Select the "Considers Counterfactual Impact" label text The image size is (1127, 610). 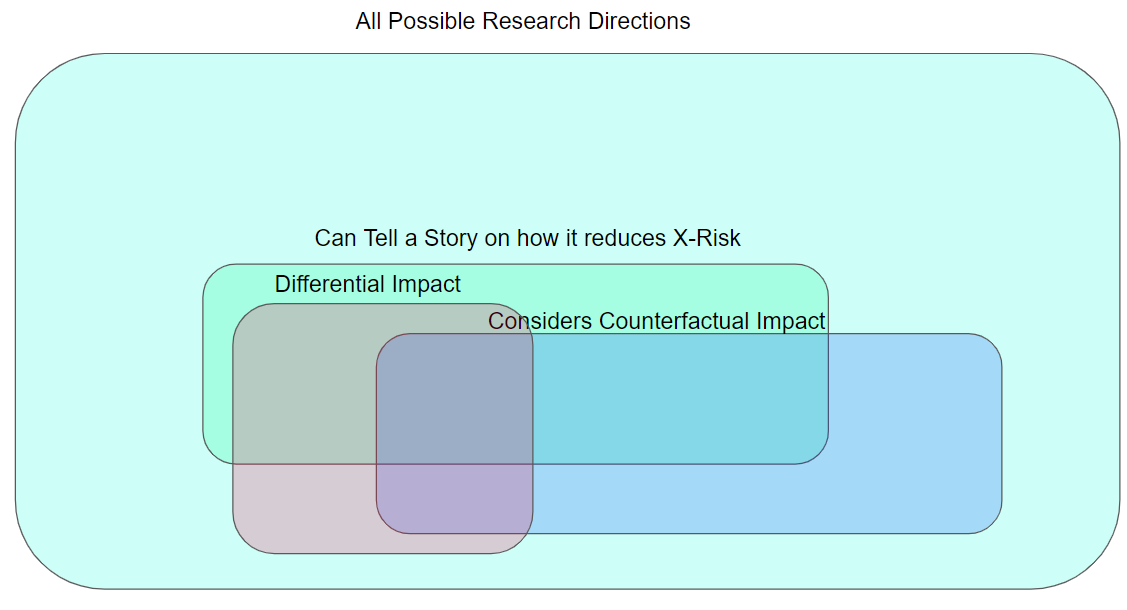pos(656,321)
